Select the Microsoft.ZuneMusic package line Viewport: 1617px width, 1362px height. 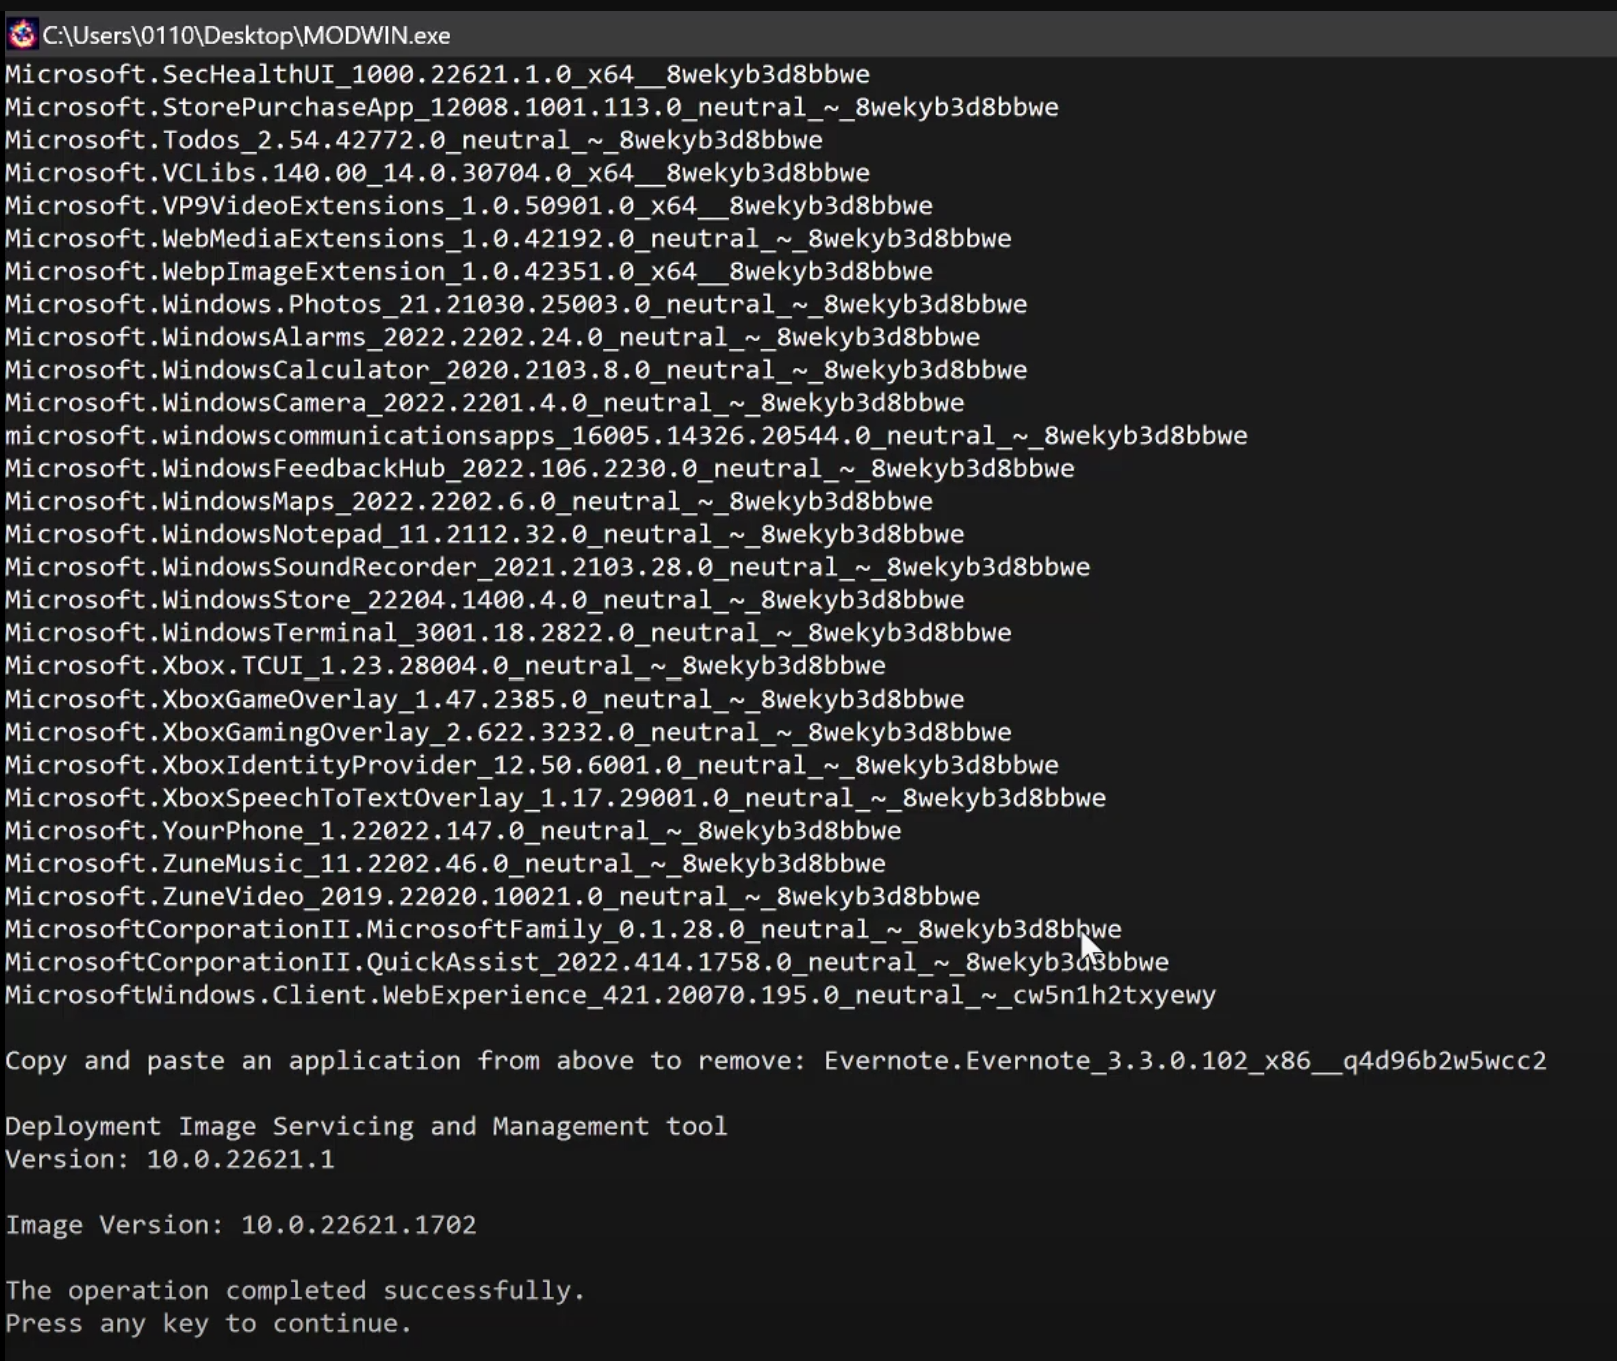coord(445,864)
